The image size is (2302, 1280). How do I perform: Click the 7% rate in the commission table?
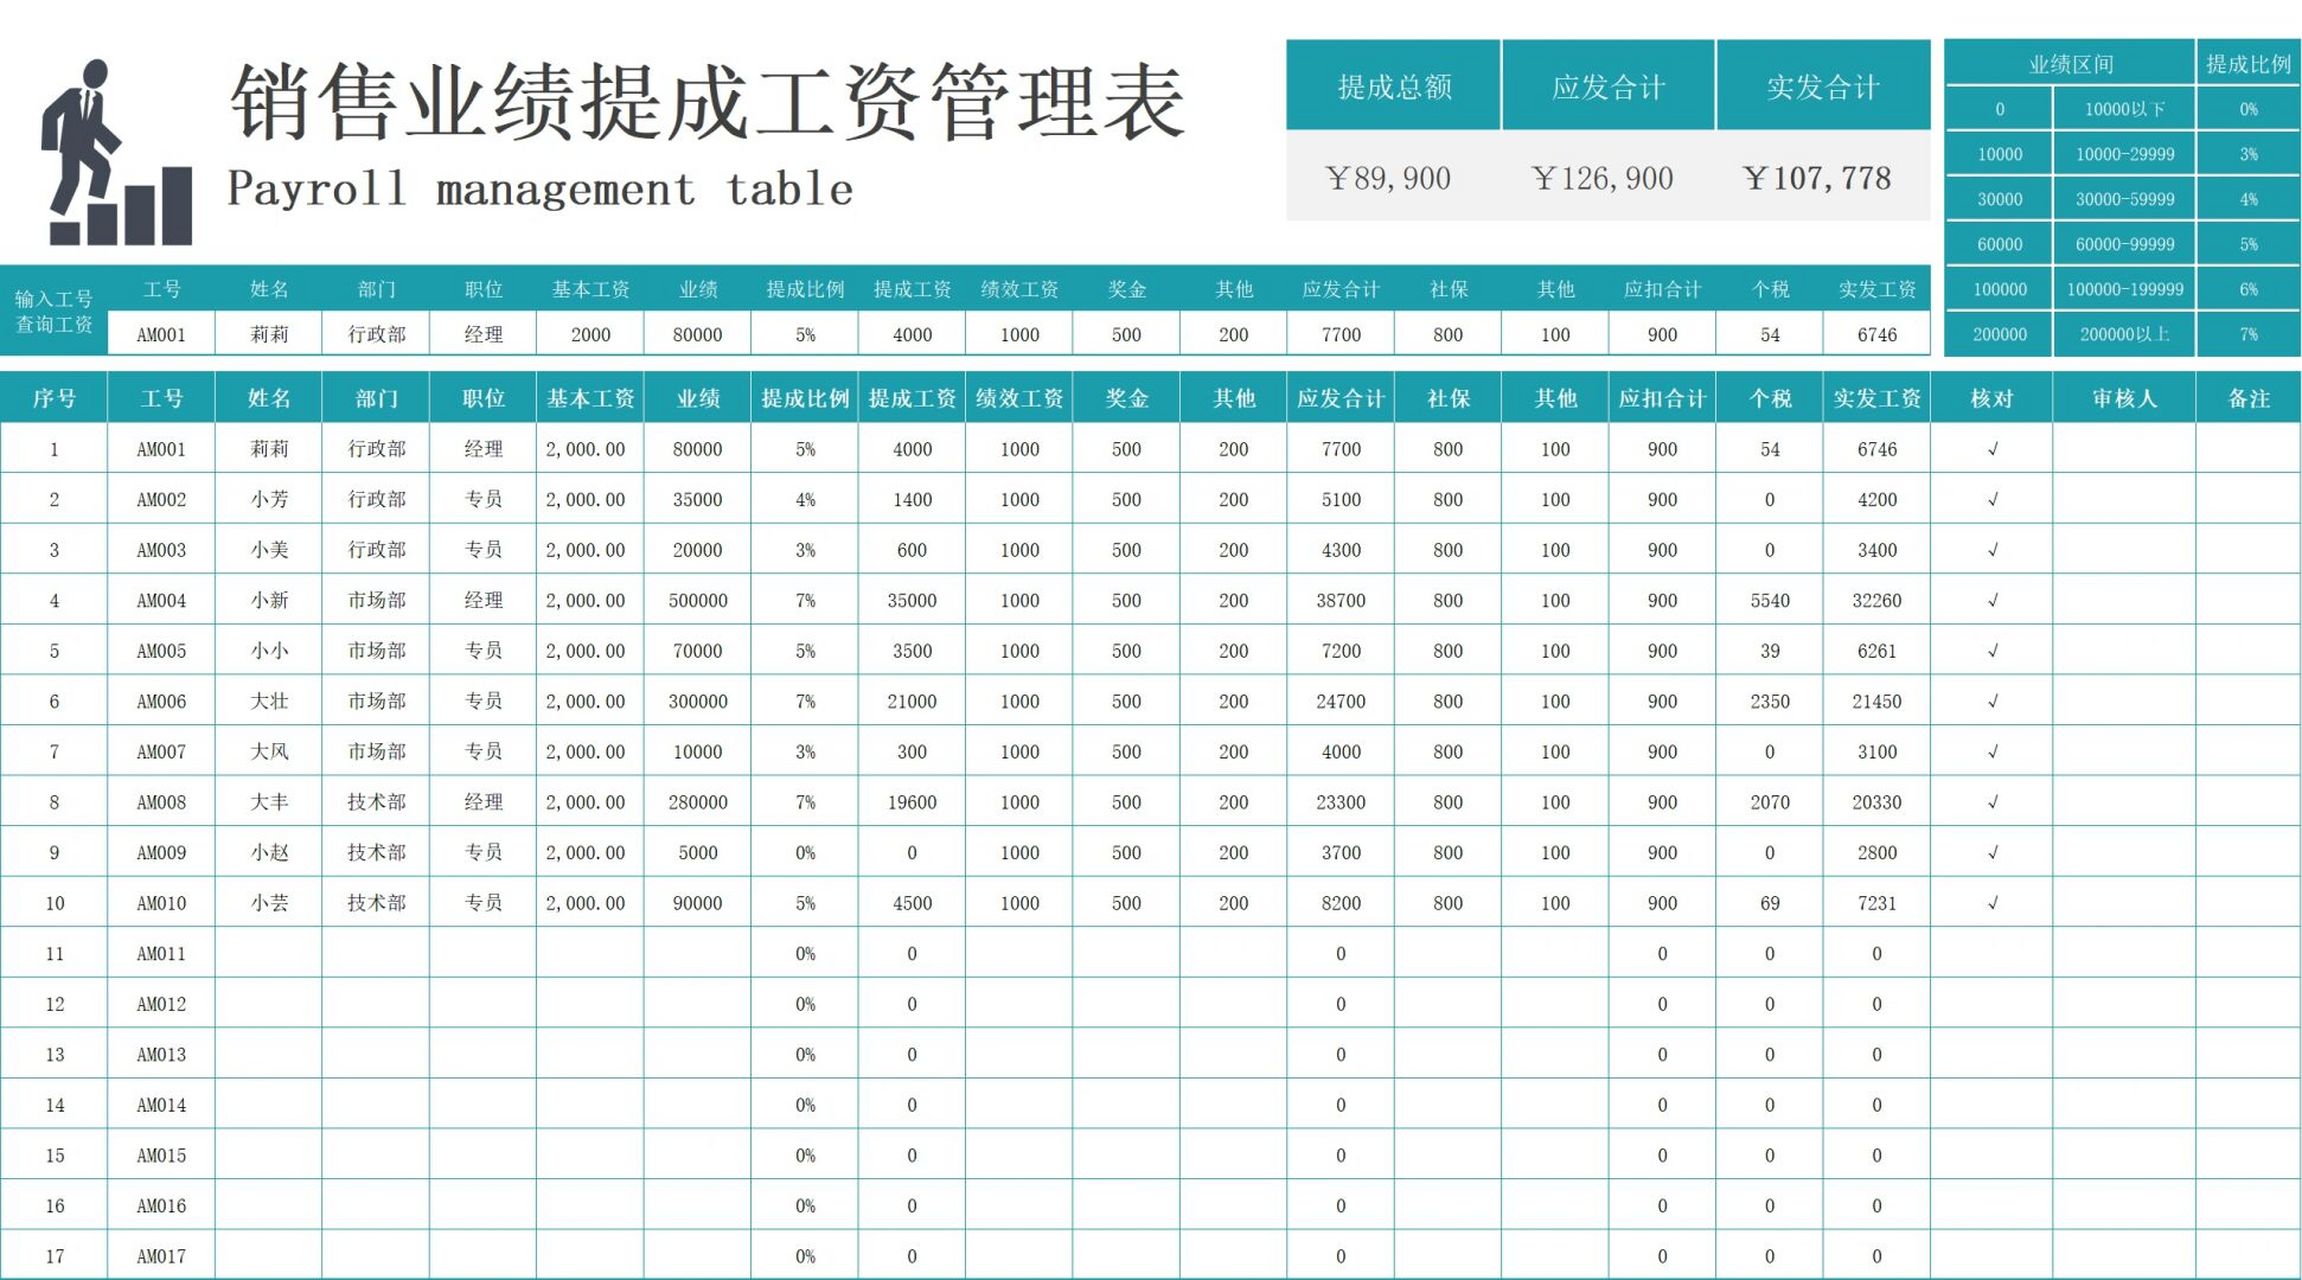[2248, 334]
